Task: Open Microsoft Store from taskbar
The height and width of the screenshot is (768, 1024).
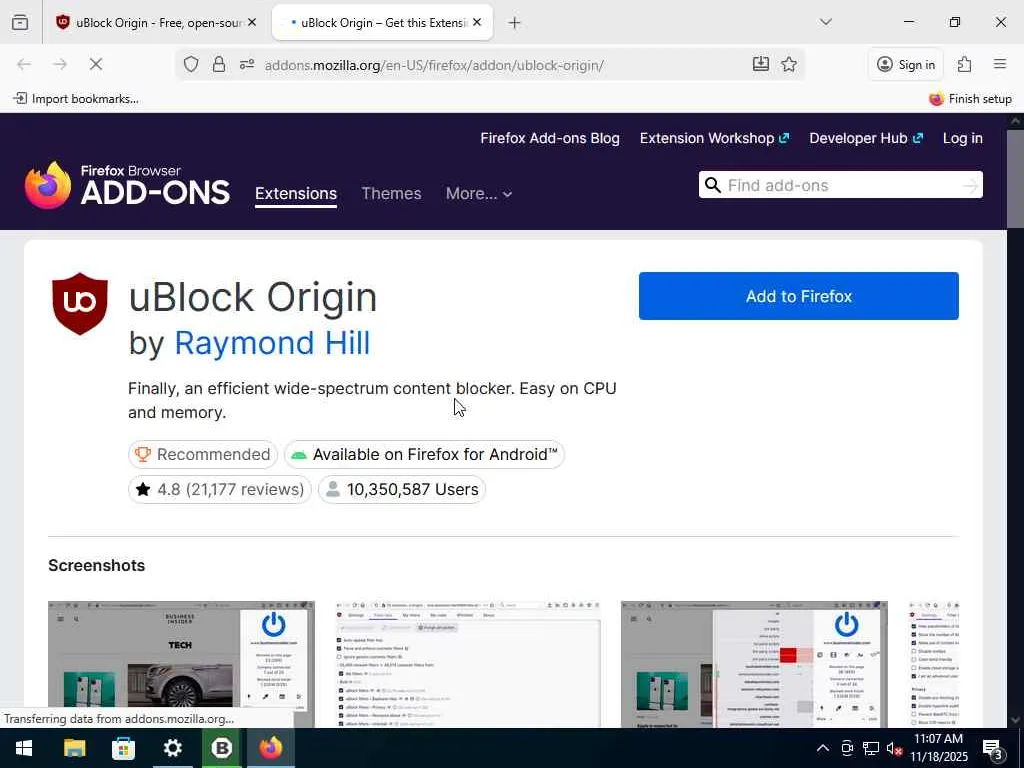Action: tap(123, 748)
